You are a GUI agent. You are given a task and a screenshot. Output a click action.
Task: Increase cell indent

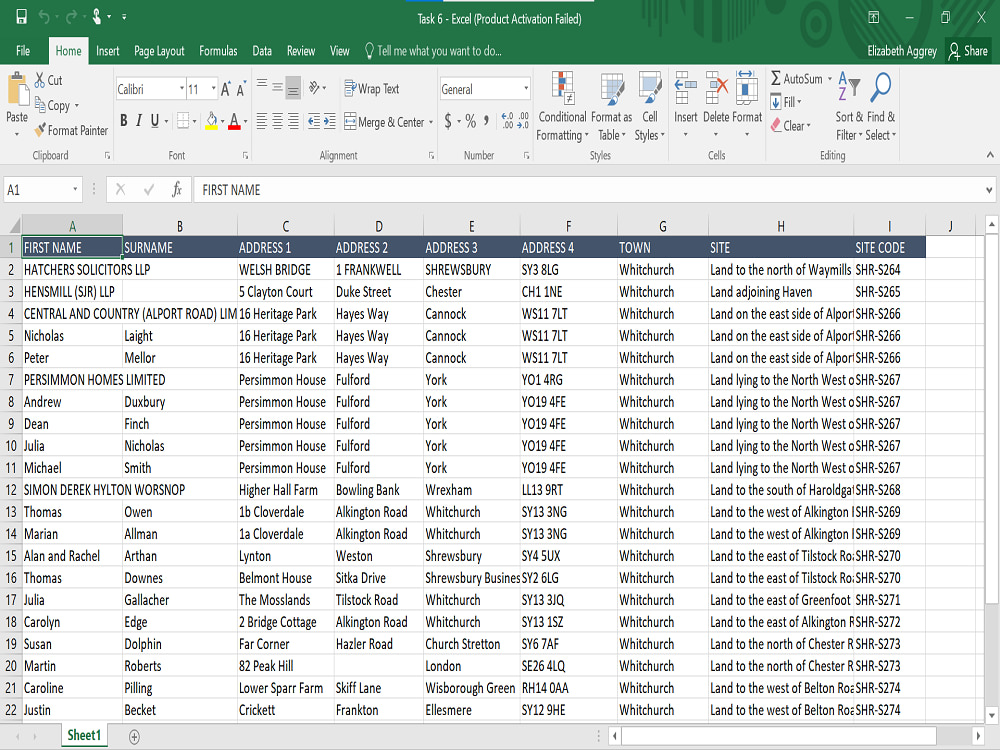point(329,121)
